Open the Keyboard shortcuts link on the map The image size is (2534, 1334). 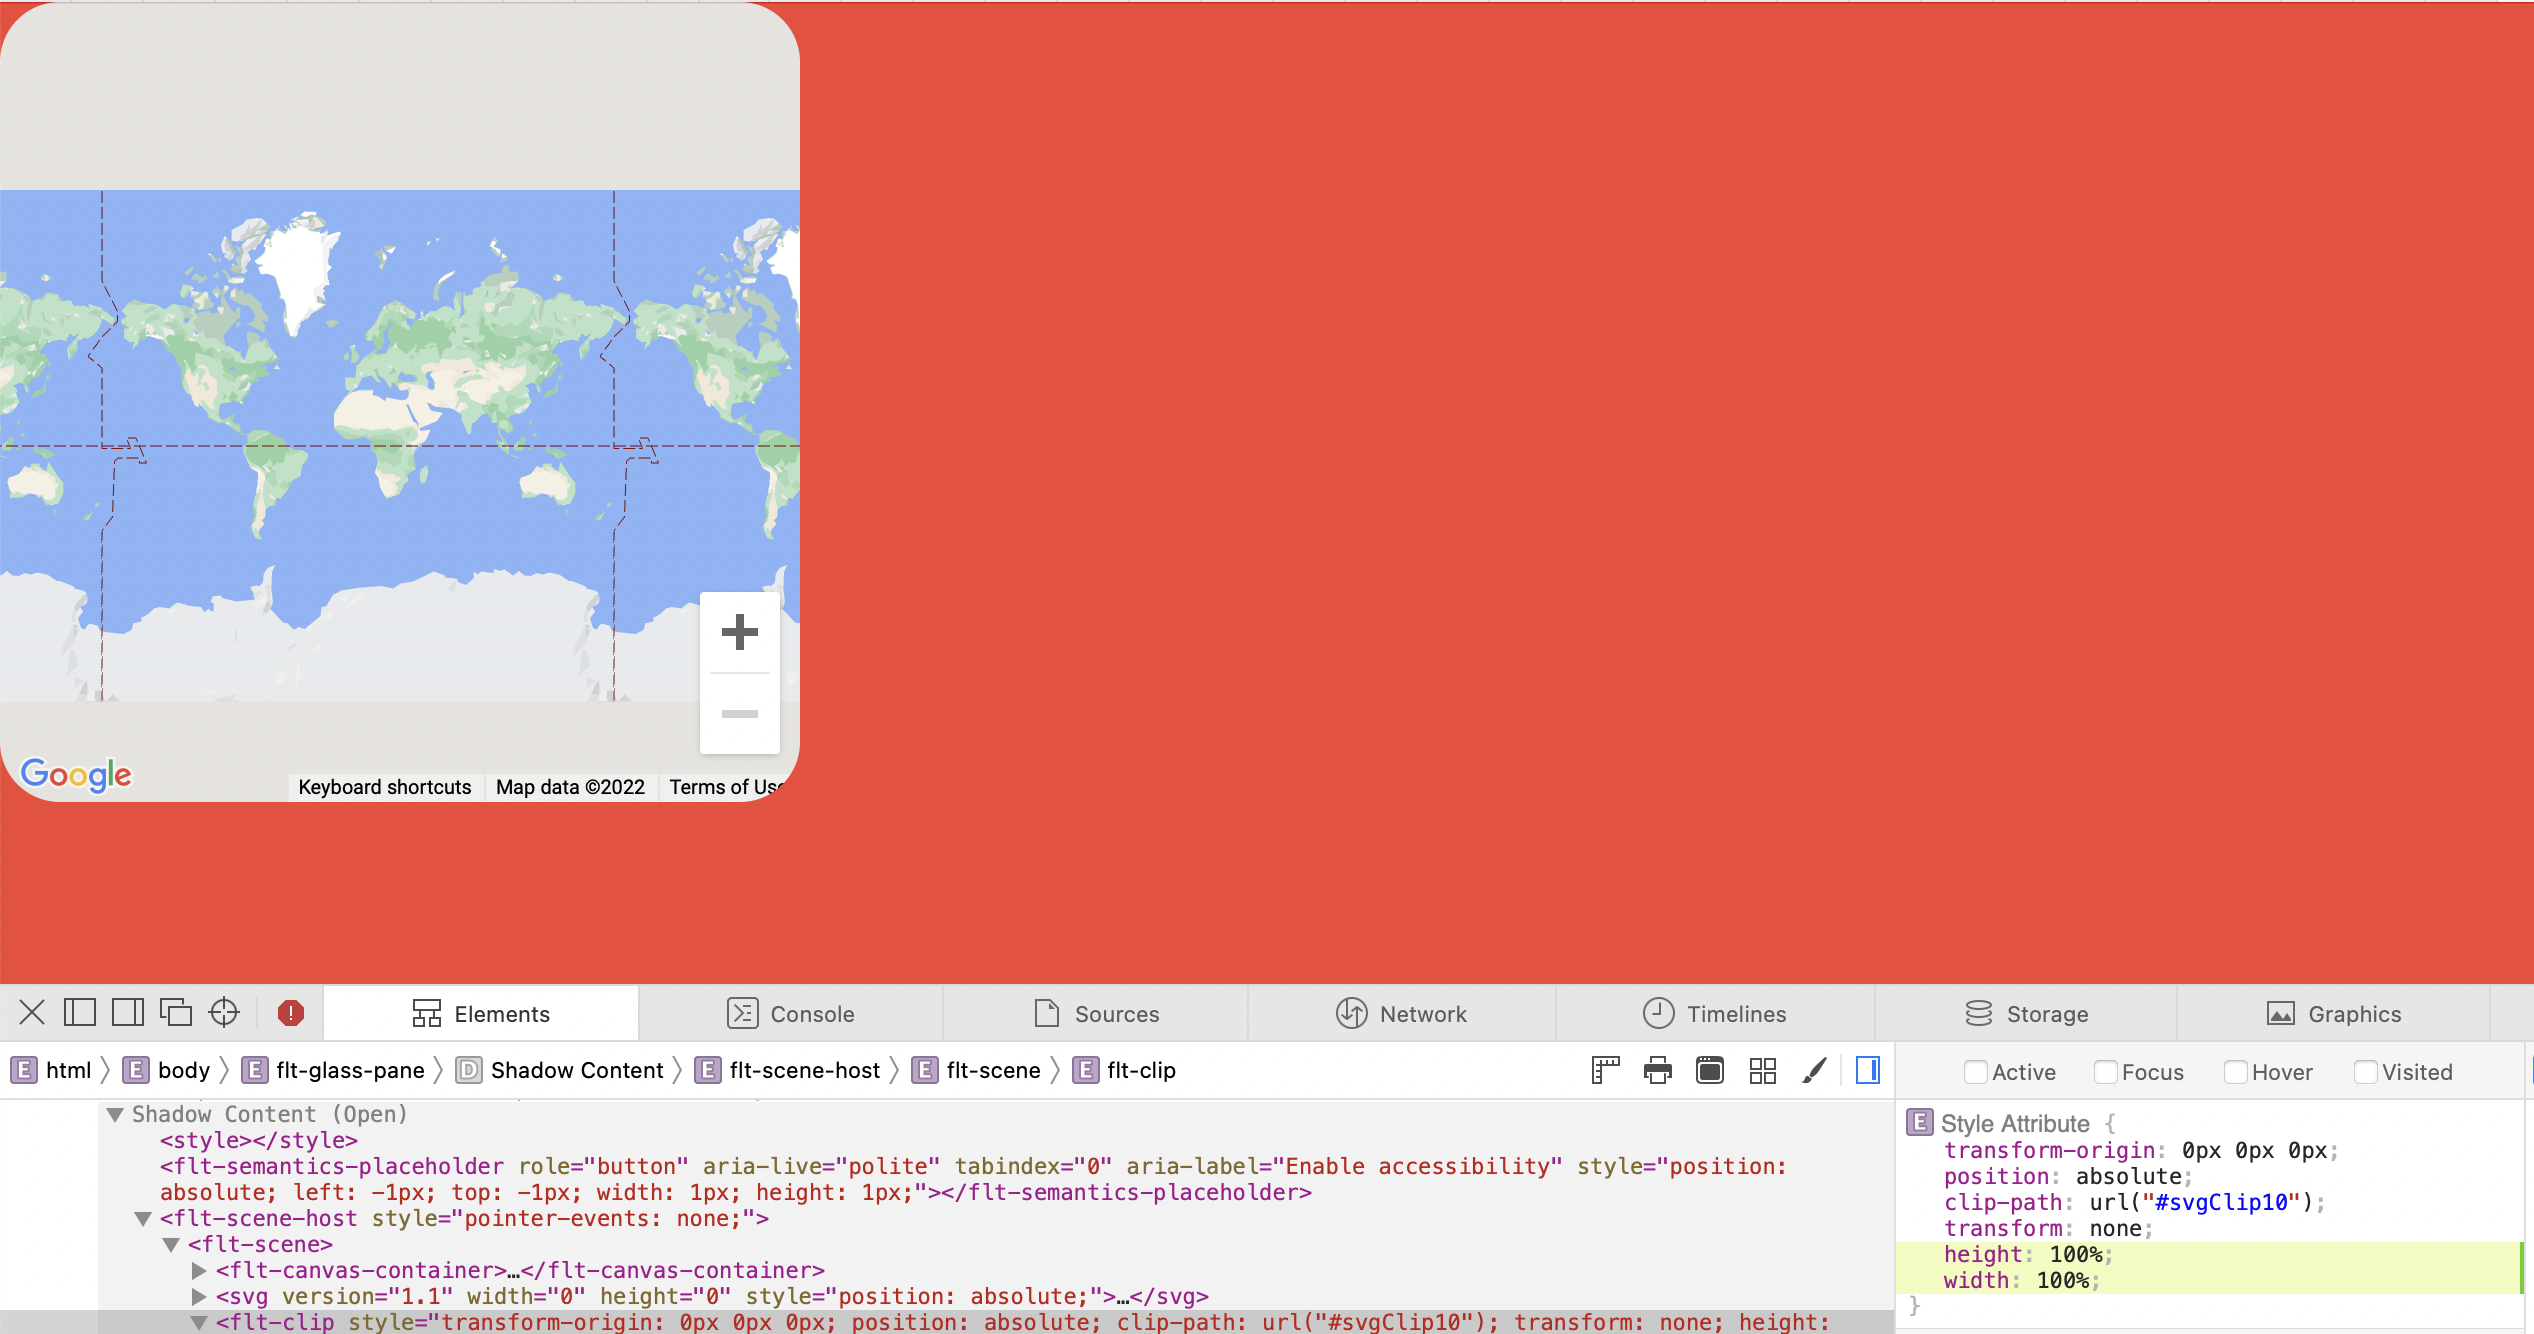384,787
